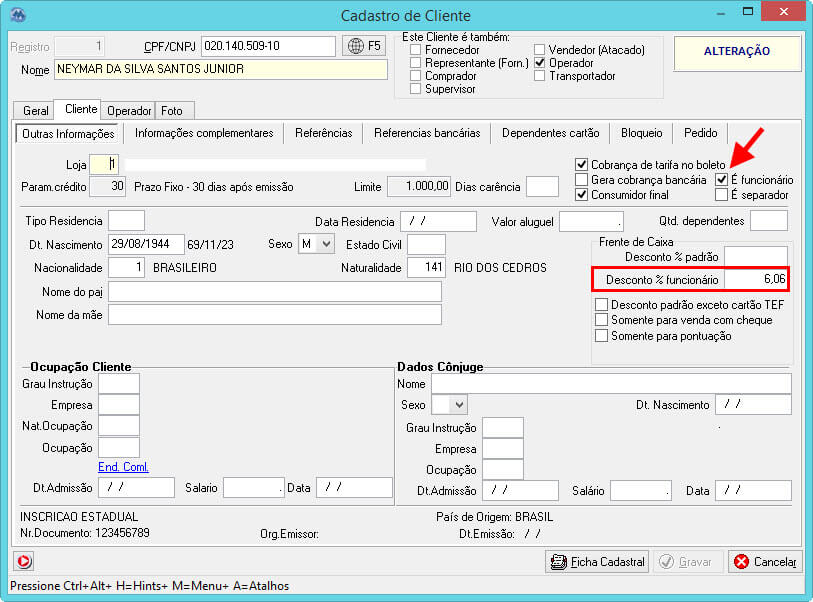Click the Estado Civil field

(426, 244)
